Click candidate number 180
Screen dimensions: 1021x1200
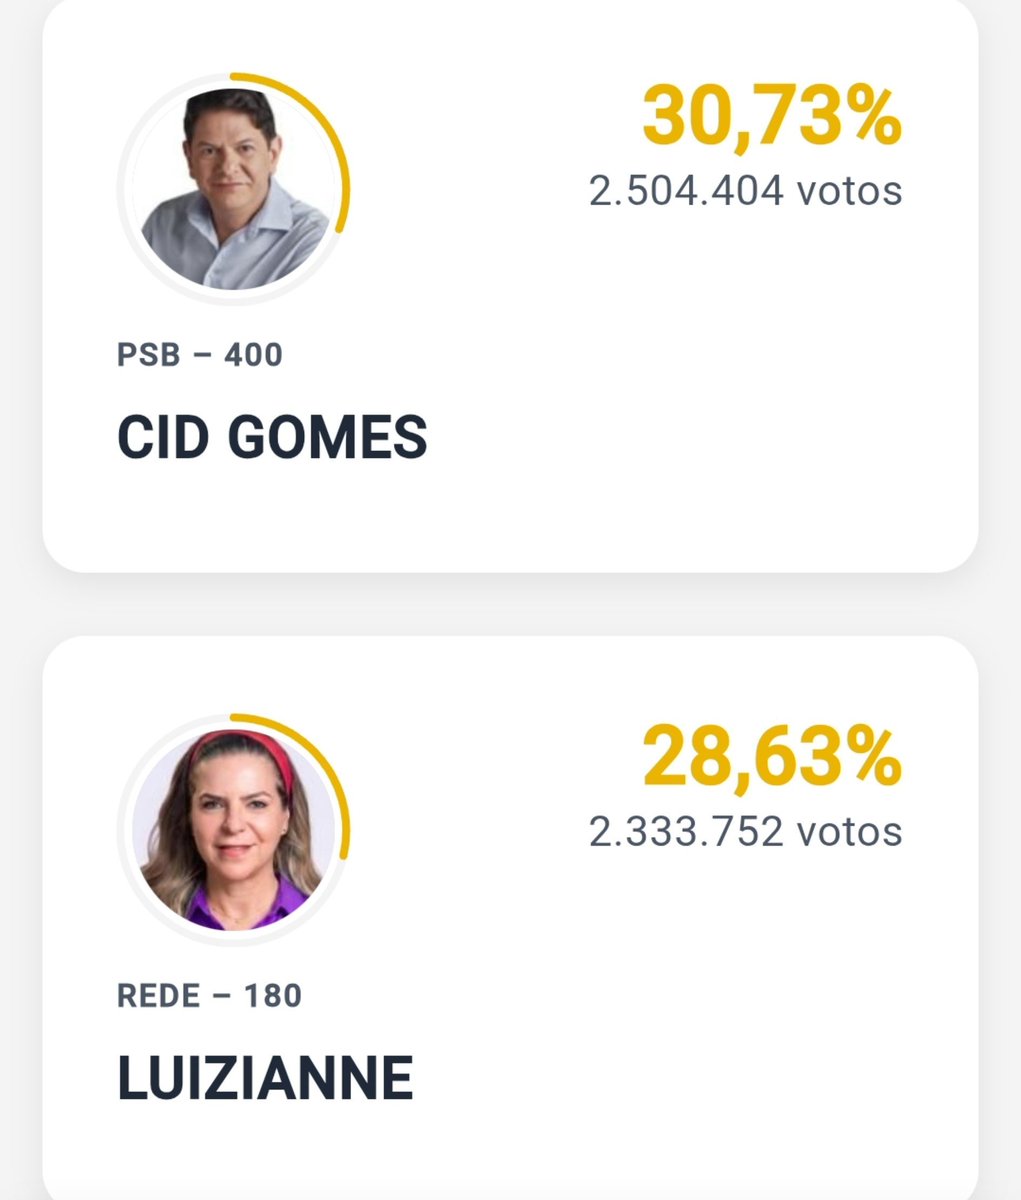click(x=272, y=996)
